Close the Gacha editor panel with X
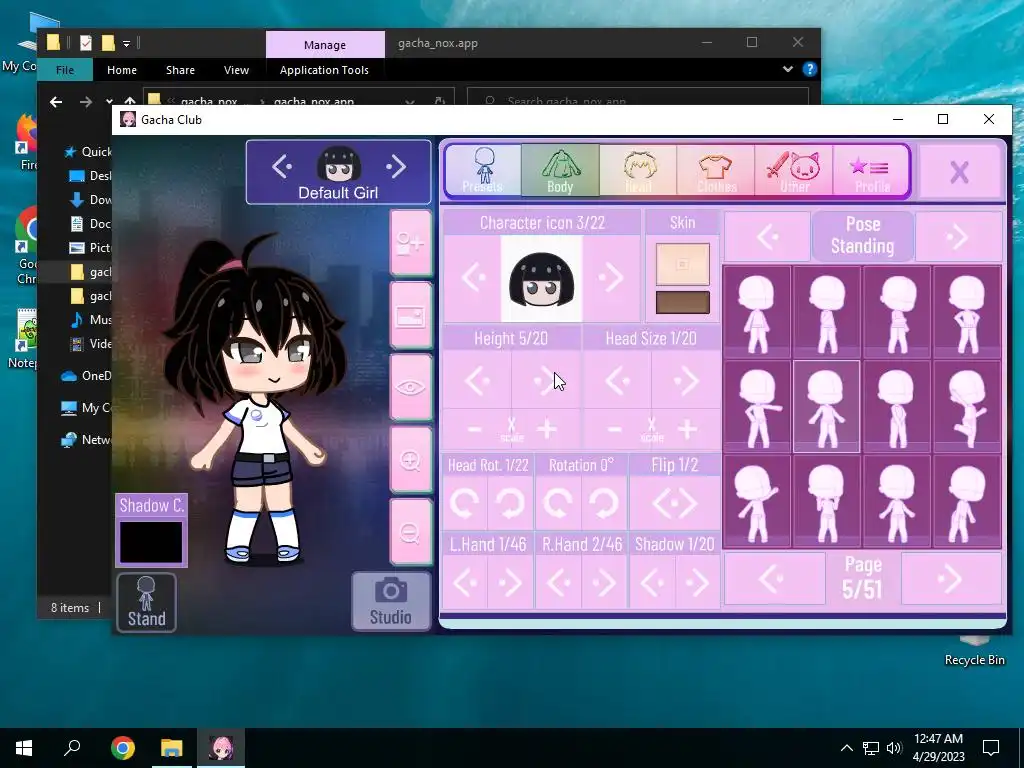This screenshot has width=1024, height=768. (x=959, y=172)
